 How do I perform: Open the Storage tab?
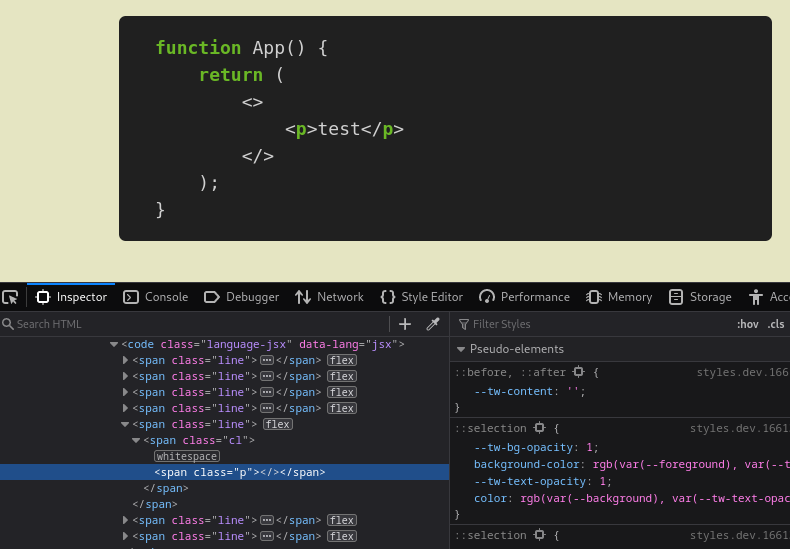(x=700, y=297)
